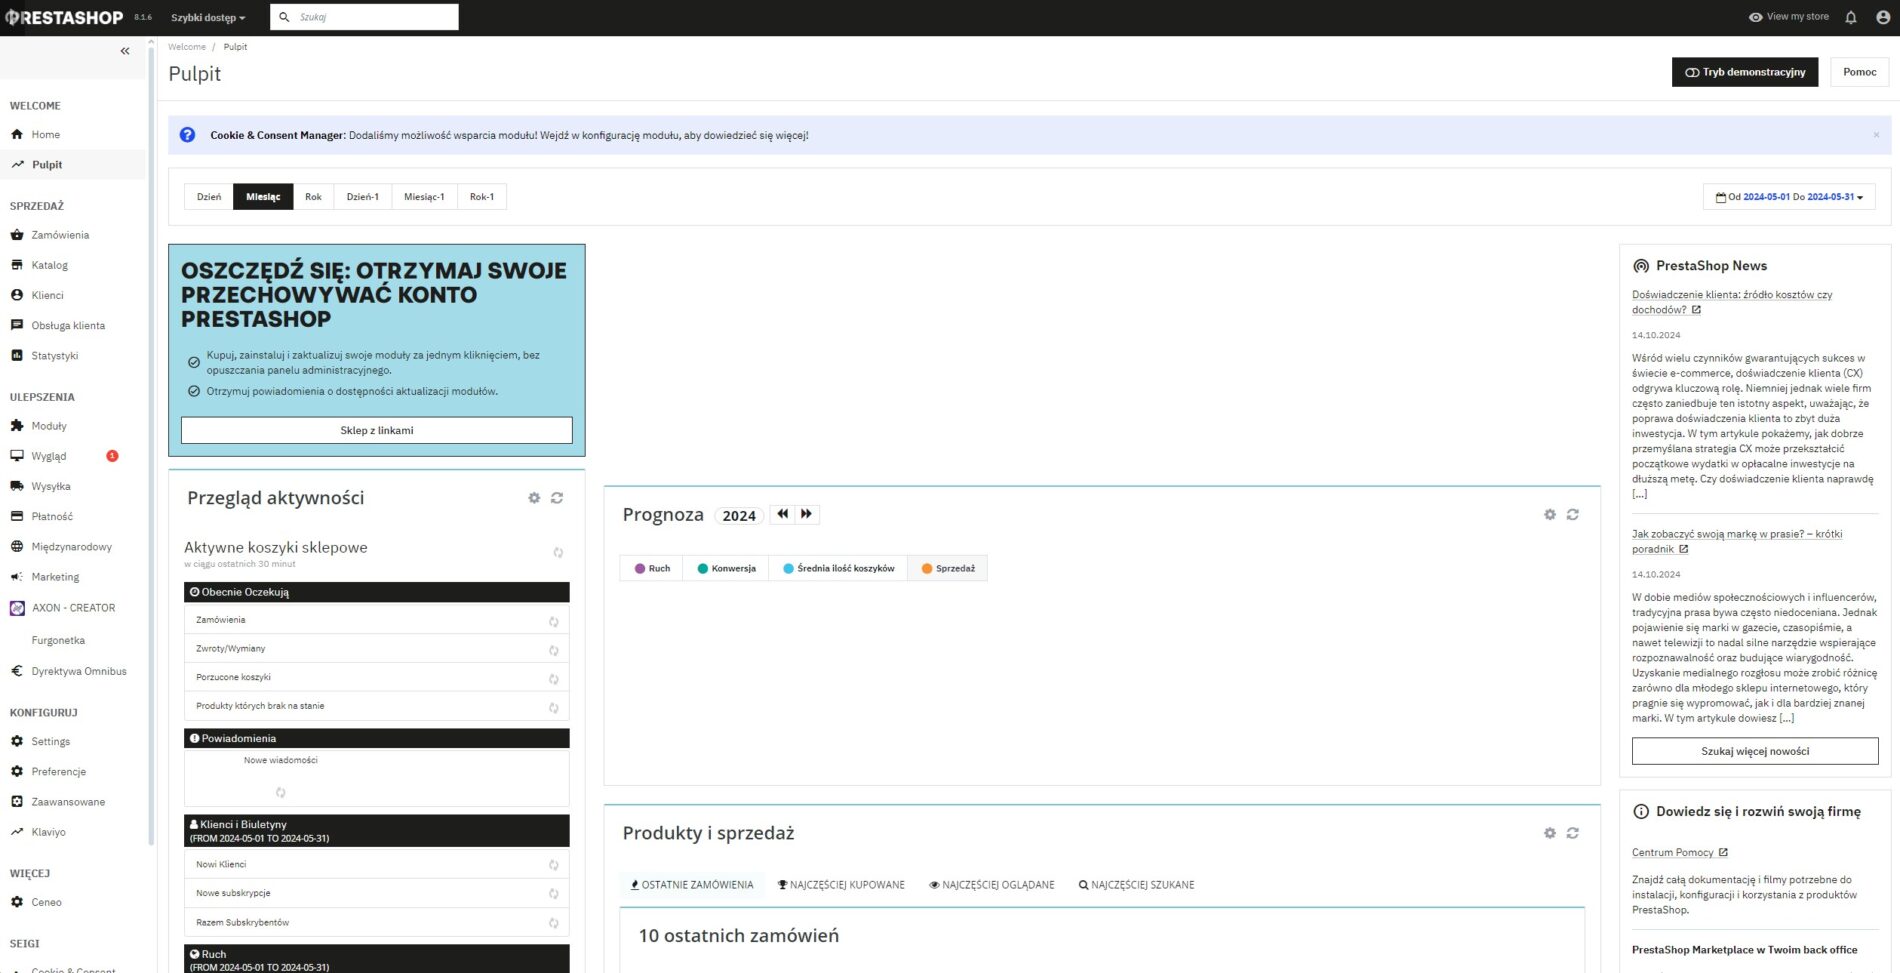Refresh the Przegląd aktywności panel
This screenshot has height=973, width=1900.
pos(557,498)
